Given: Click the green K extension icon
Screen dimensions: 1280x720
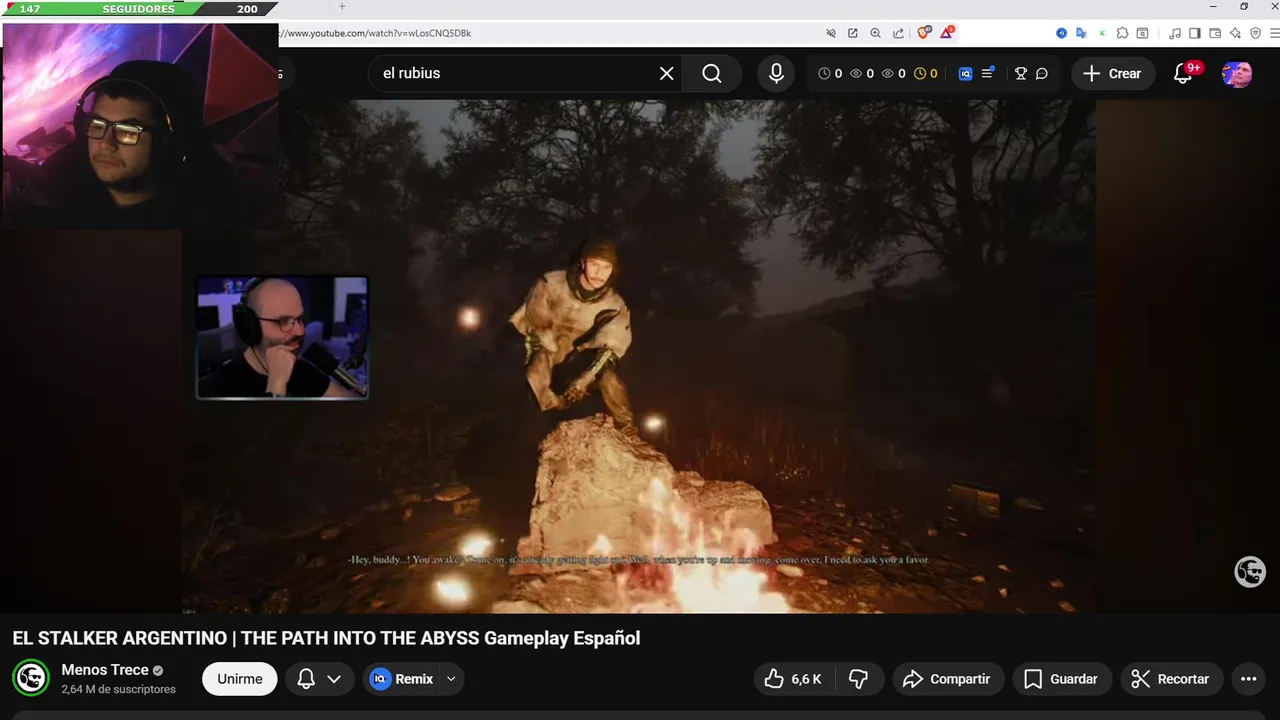Looking at the screenshot, I should (1102, 33).
